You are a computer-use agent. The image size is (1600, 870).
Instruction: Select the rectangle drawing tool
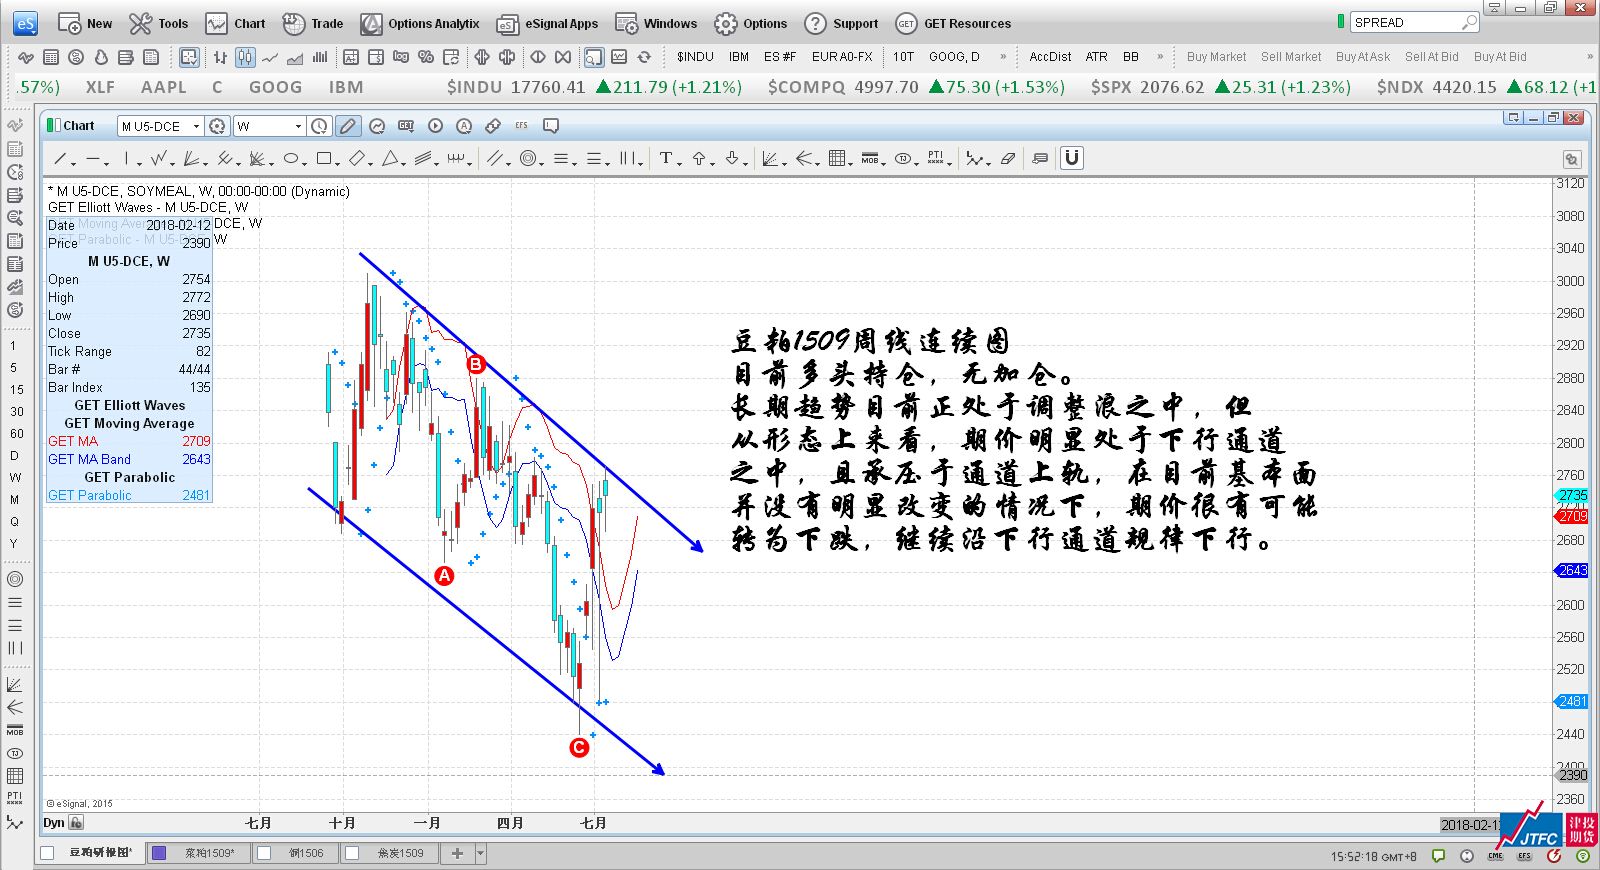[323, 158]
